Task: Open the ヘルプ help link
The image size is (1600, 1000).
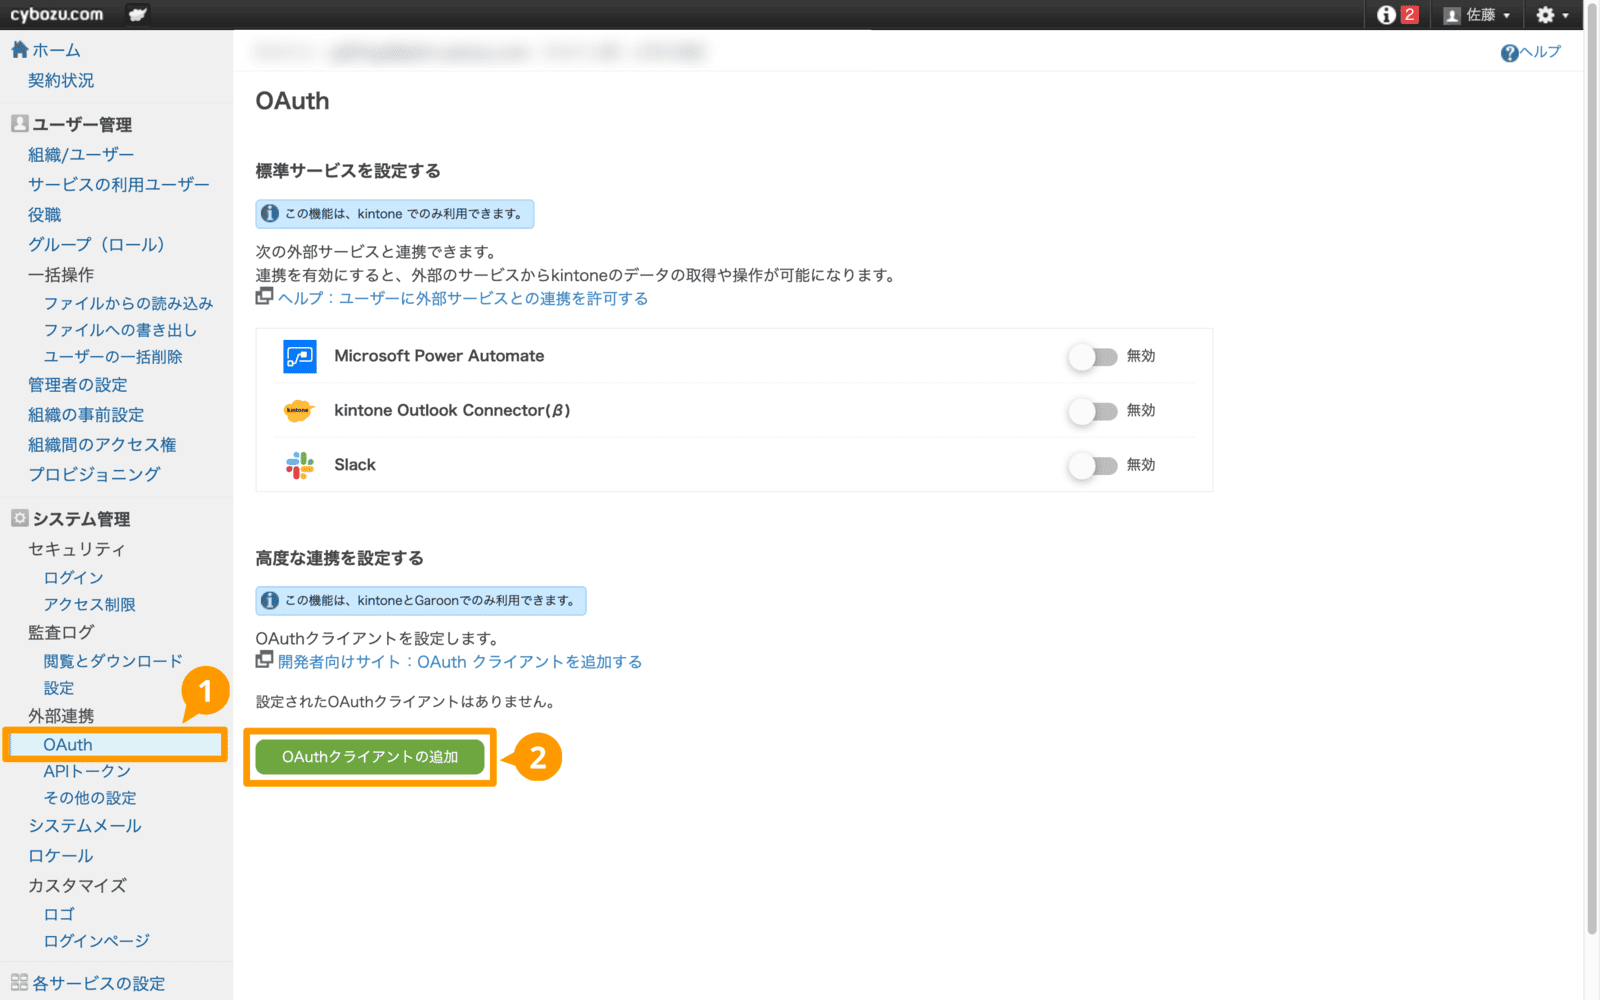Action: 1531,52
